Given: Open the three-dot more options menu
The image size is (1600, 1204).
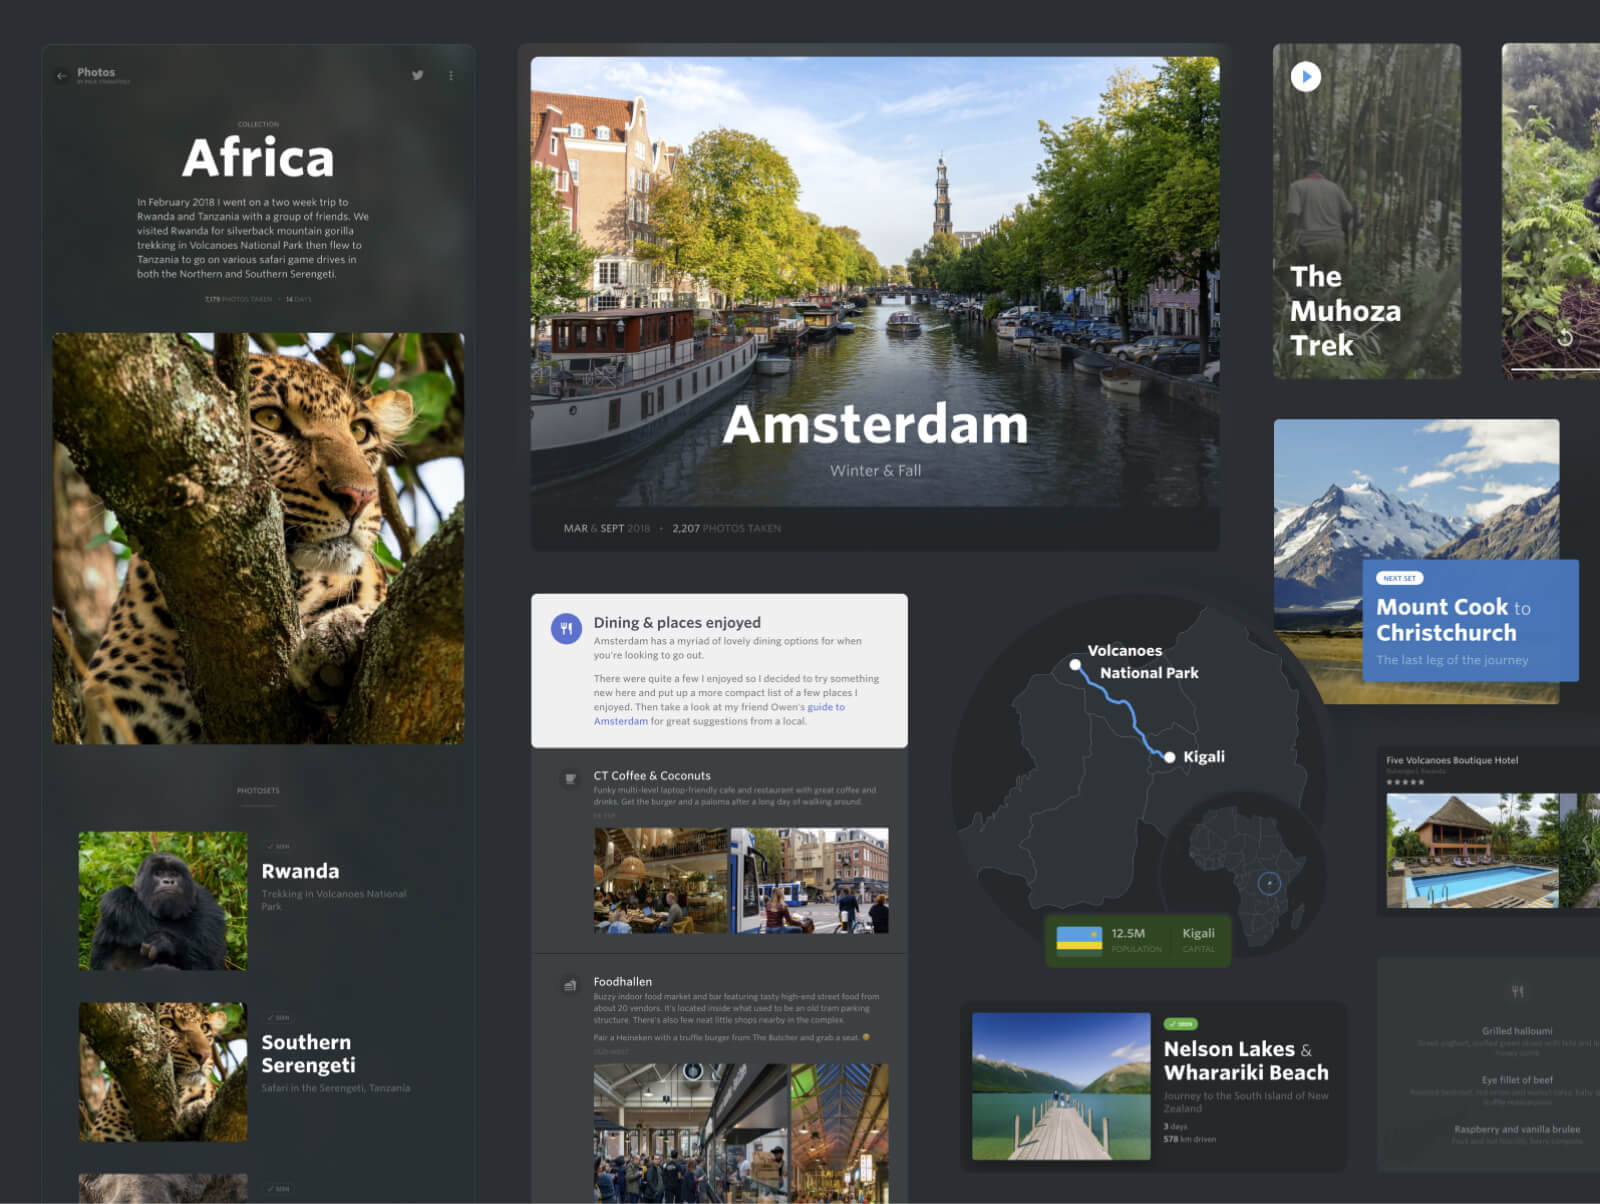Looking at the screenshot, I should 451,75.
